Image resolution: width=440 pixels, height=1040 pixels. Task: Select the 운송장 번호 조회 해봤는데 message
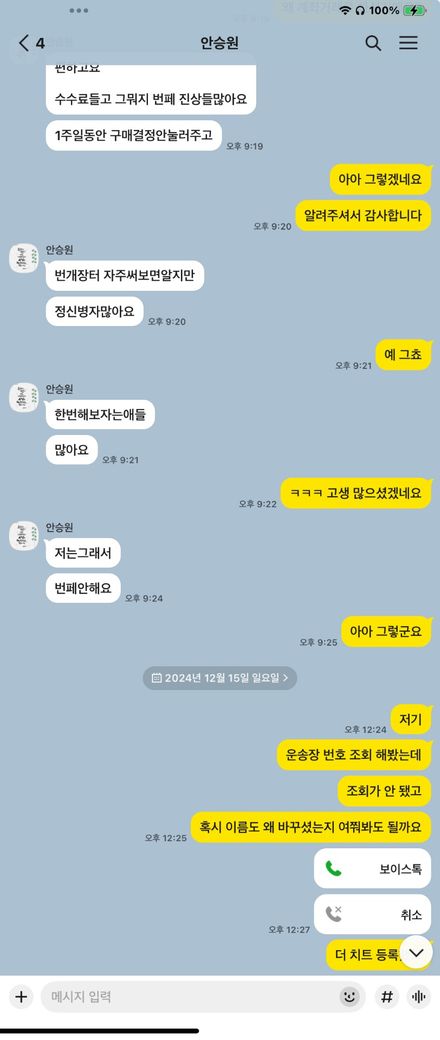(x=354, y=755)
